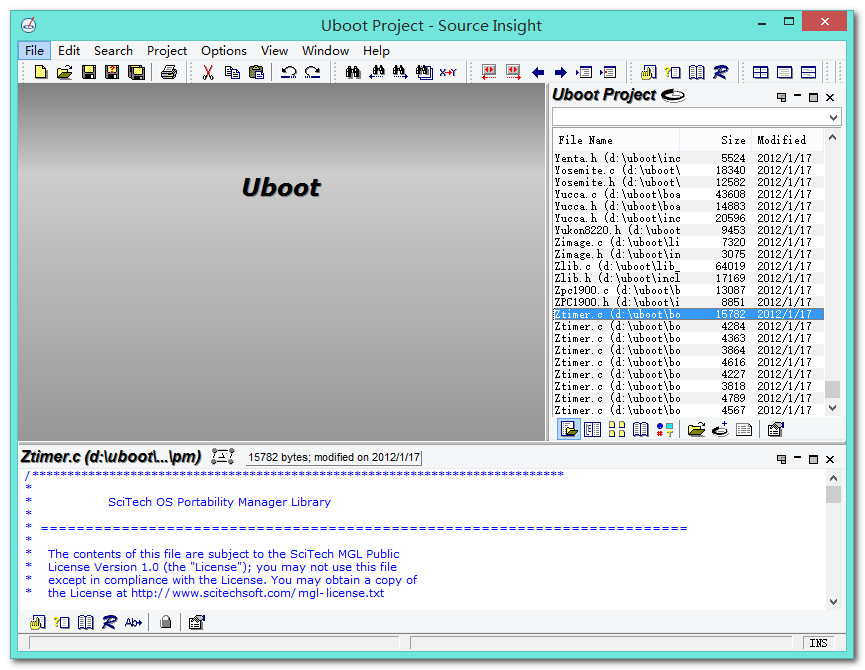Click Project Window file list view icon
The height and width of the screenshot is (670, 865).
coord(568,429)
